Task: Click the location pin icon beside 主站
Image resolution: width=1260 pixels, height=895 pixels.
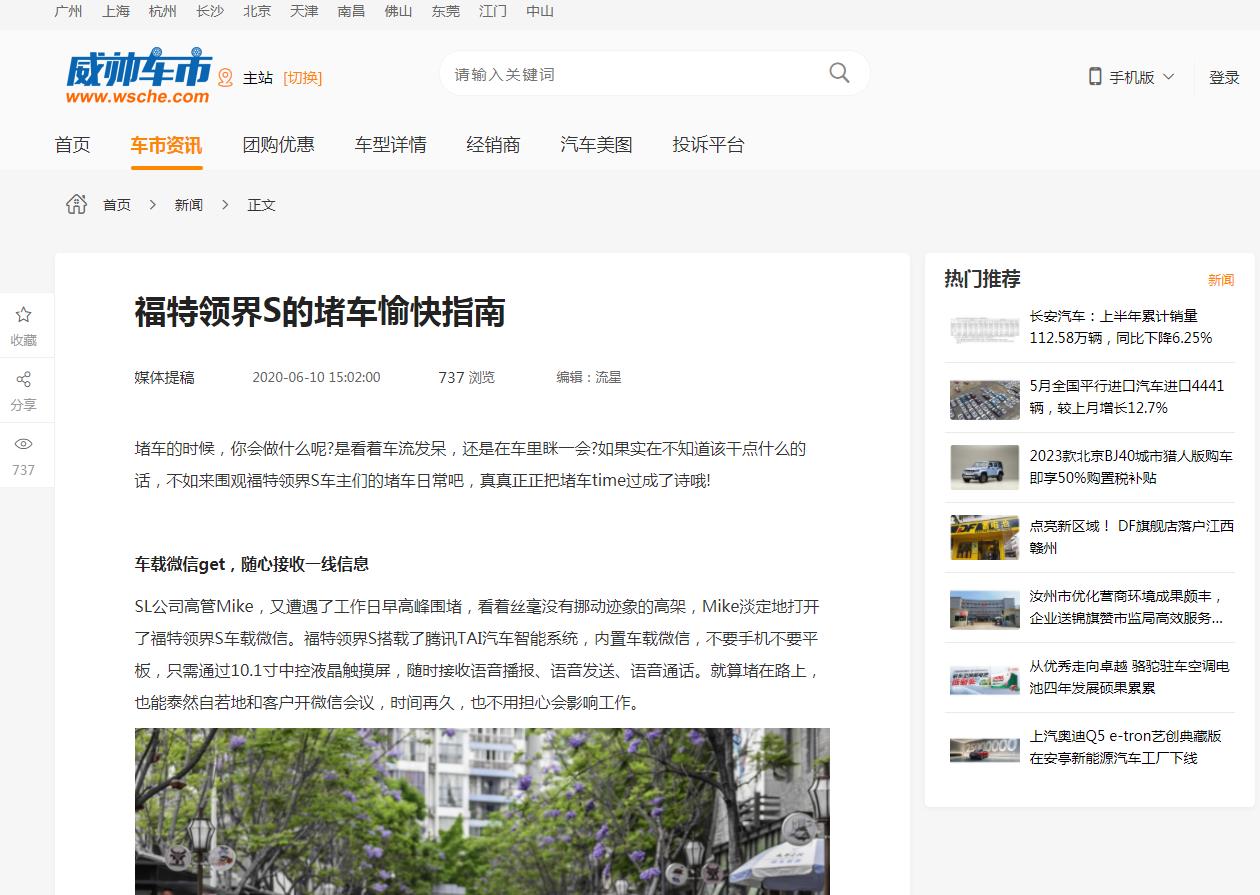Action: pos(225,78)
